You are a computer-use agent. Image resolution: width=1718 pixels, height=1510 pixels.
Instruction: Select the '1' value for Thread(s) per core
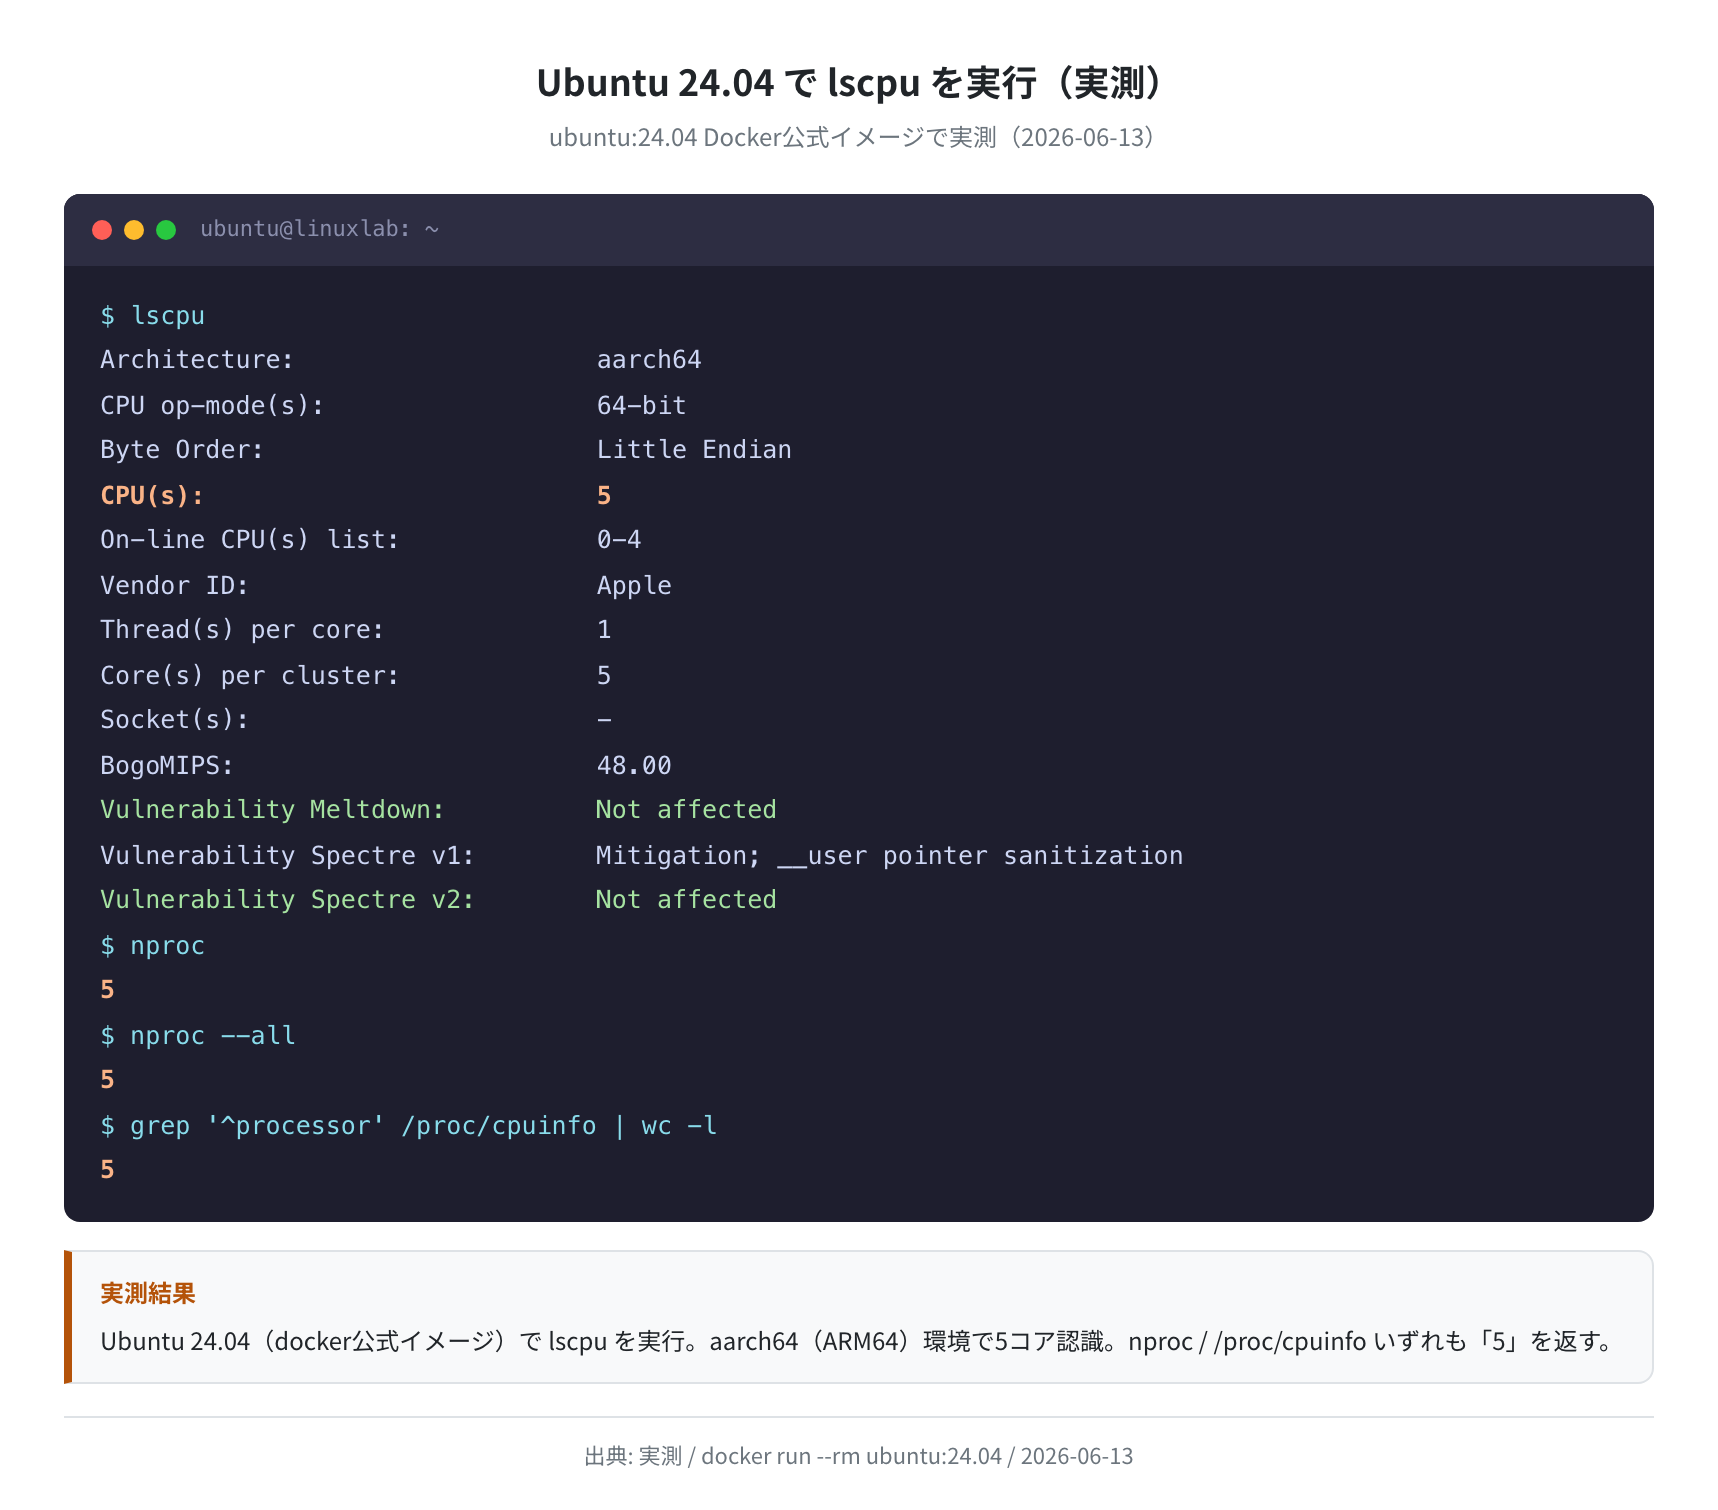(x=604, y=630)
